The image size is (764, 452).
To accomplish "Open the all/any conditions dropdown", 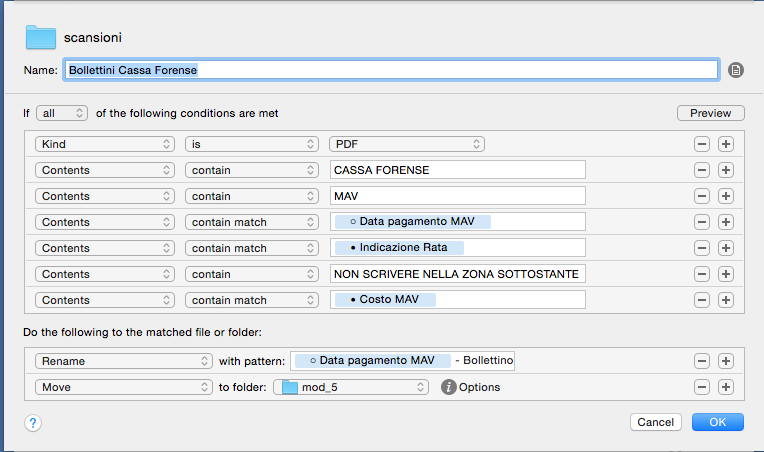I will click(62, 113).
